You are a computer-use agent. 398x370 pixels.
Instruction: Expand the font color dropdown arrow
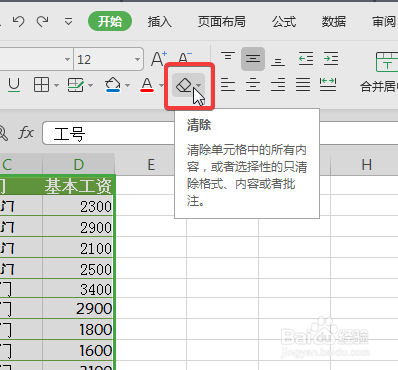[161, 86]
